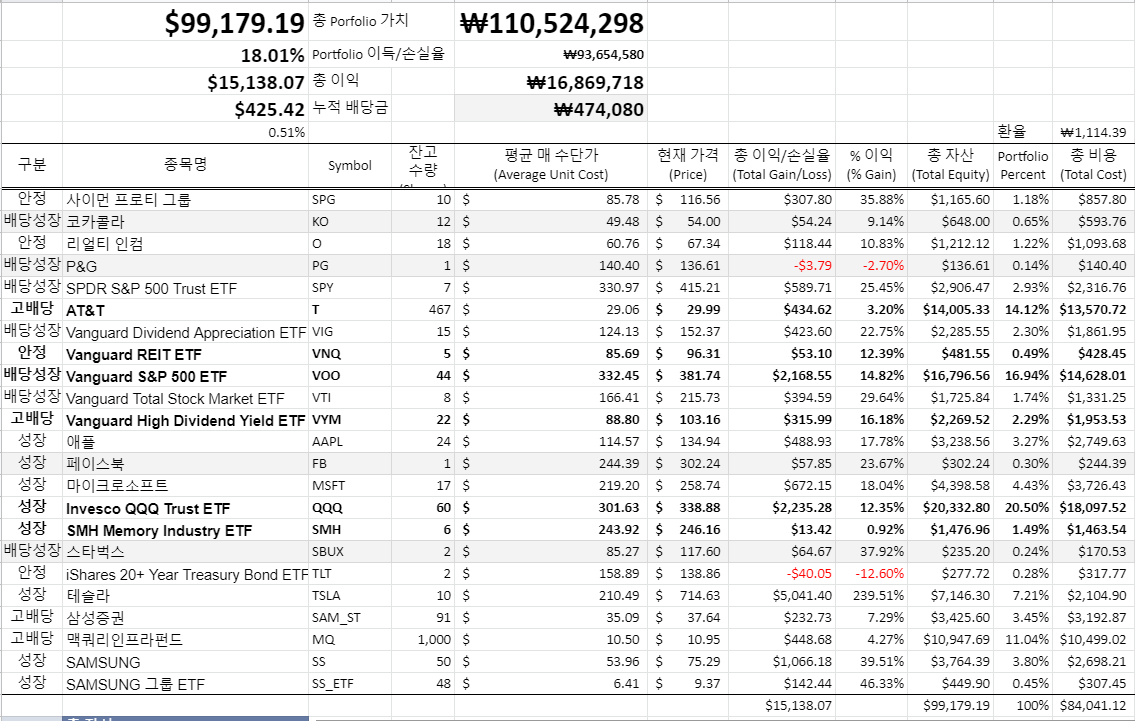Select the SAMSUNG row symbol SS

(350, 661)
